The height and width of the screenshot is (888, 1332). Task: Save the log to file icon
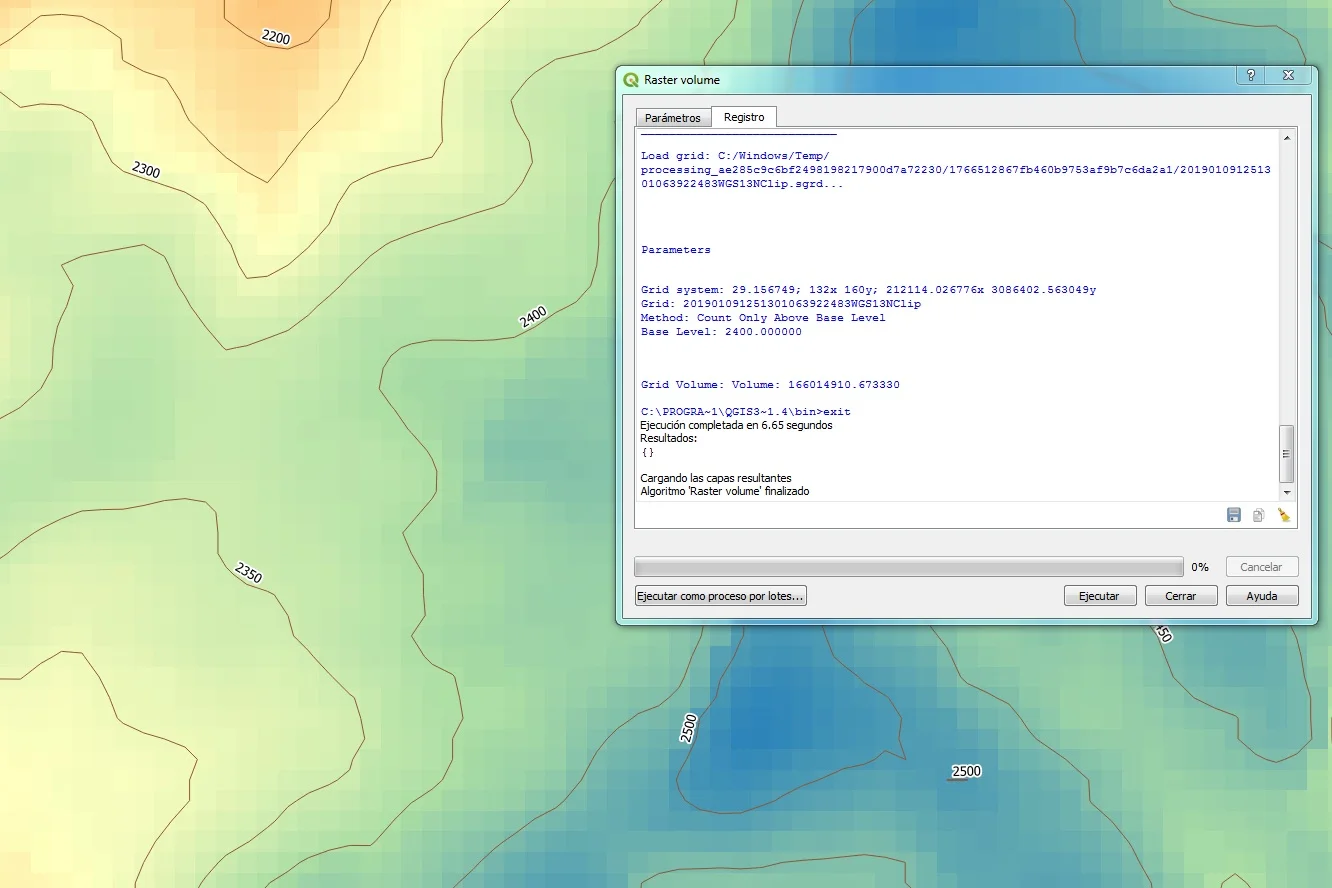click(x=1234, y=515)
